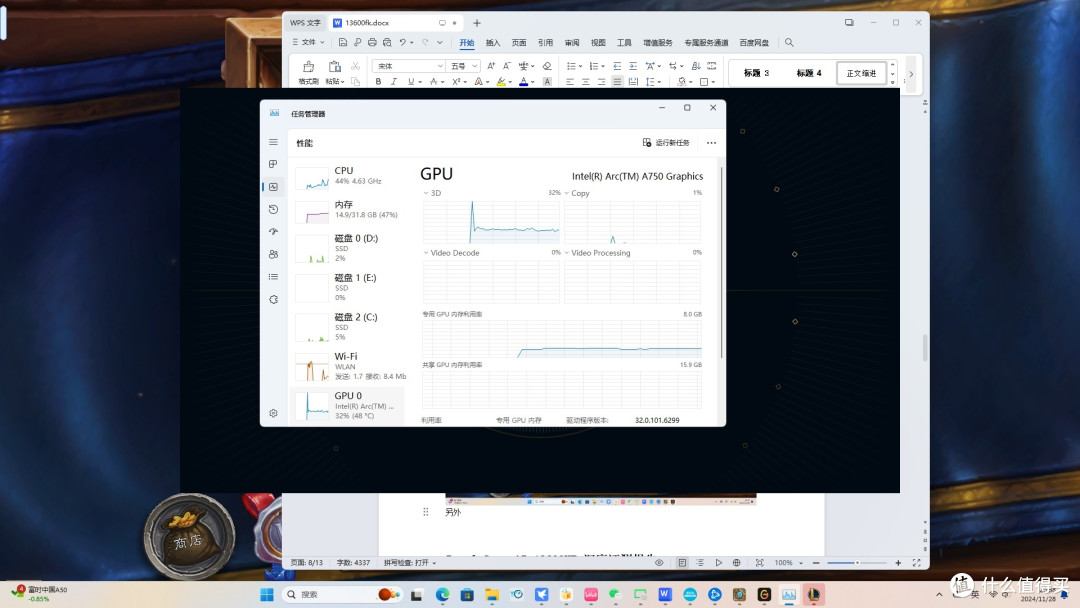Click the highlight color button

tap(501, 82)
